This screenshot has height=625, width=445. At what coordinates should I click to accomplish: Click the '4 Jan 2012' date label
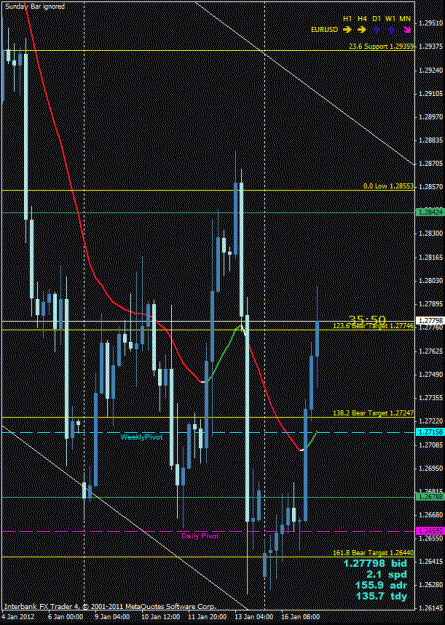tap(16, 616)
